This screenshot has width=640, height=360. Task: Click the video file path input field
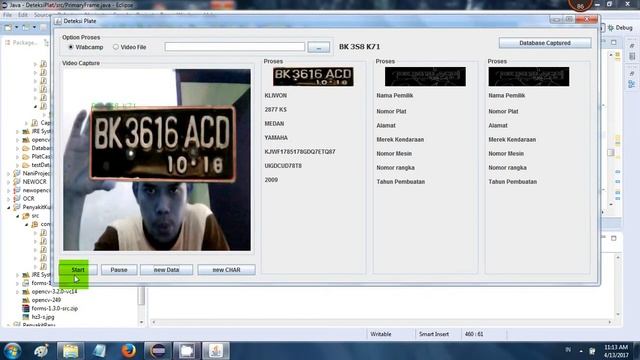pos(235,47)
